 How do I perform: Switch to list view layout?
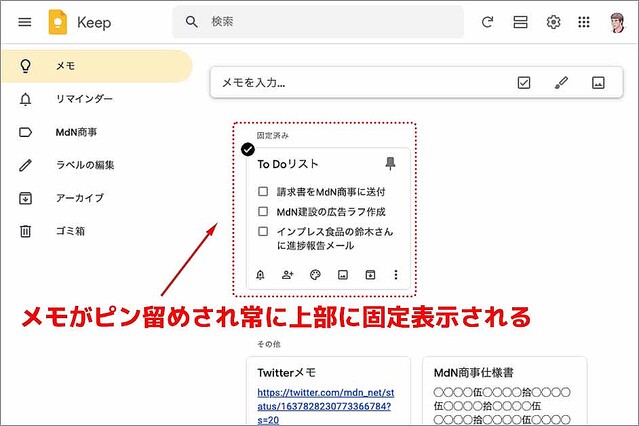click(520, 22)
